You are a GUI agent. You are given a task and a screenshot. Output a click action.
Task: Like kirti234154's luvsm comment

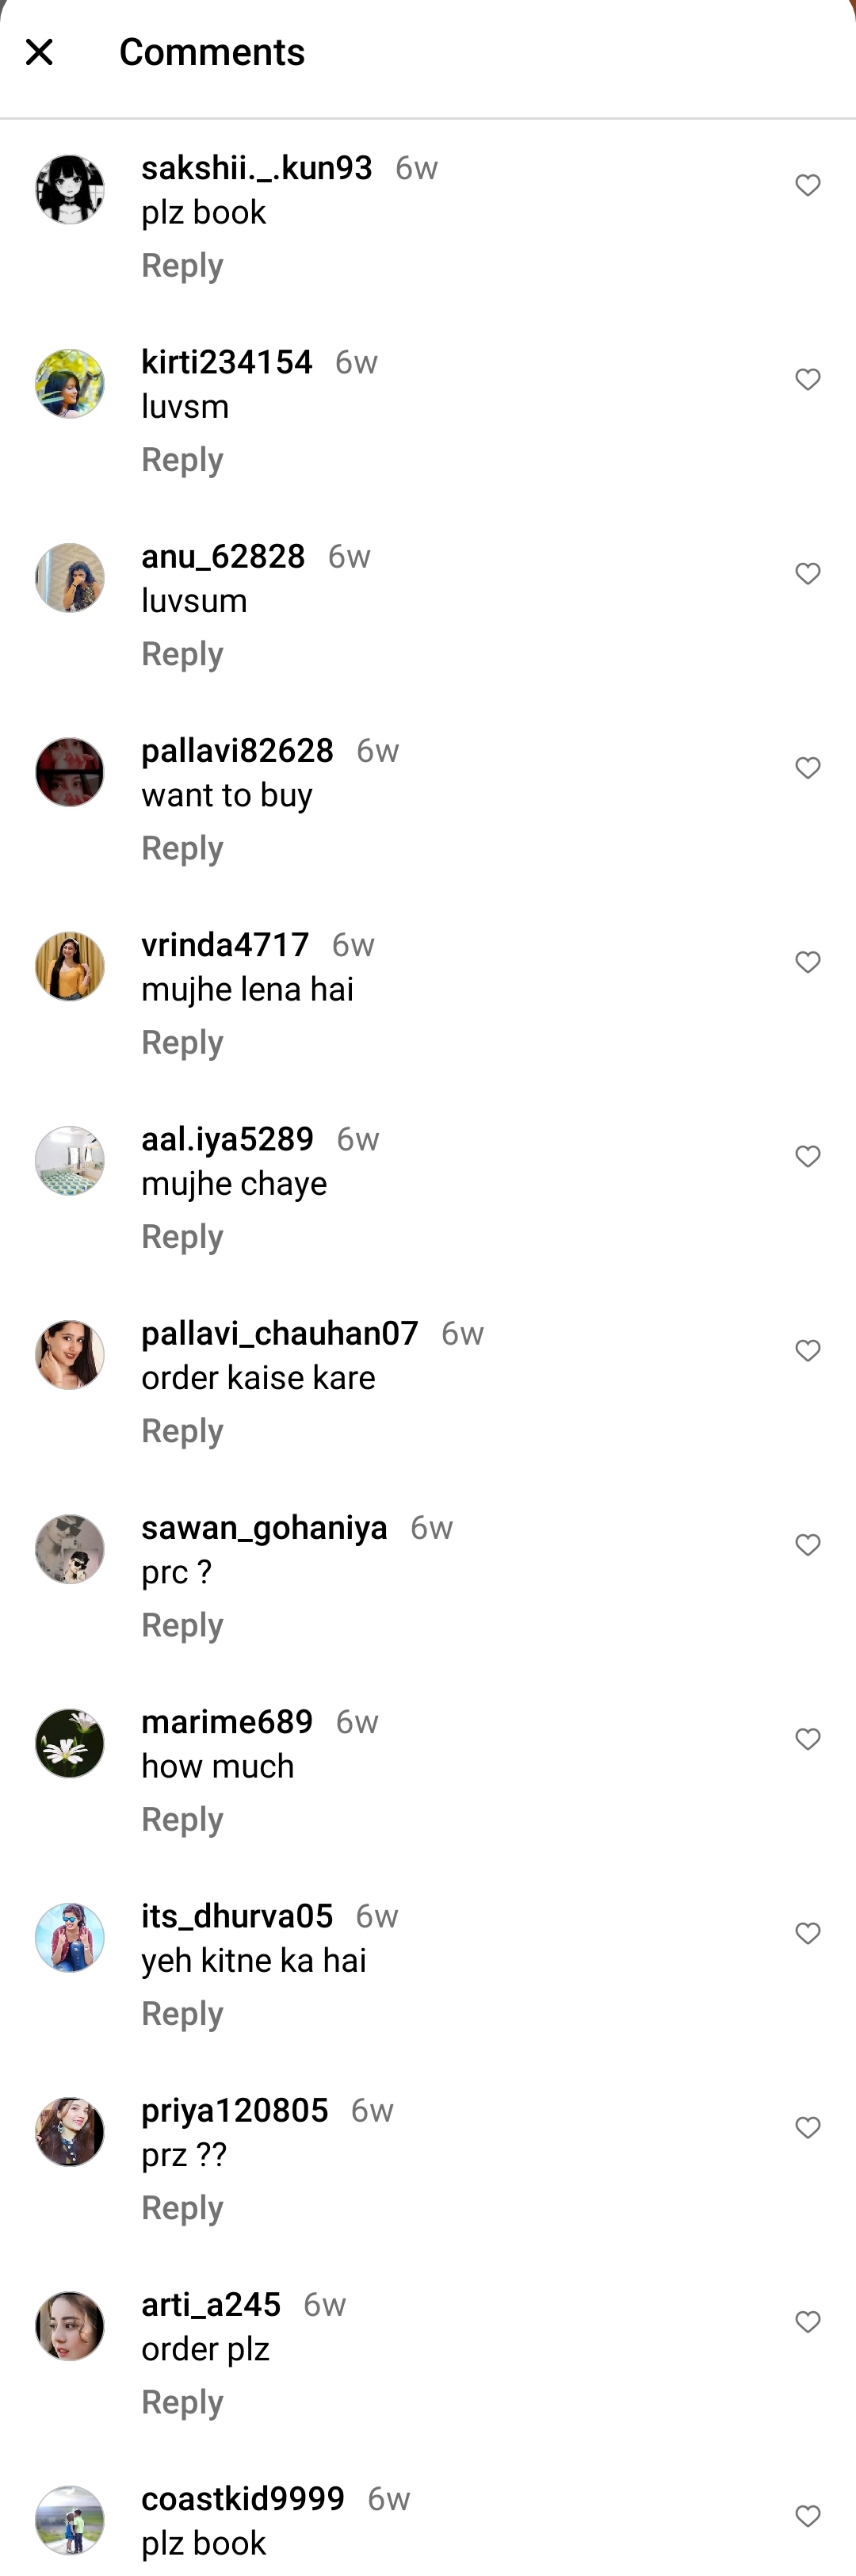pyautogui.click(x=807, y=380)
